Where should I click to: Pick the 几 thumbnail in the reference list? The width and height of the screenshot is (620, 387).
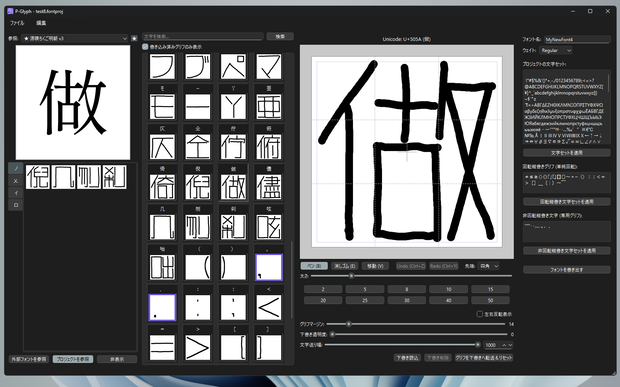tap(63, 177)
